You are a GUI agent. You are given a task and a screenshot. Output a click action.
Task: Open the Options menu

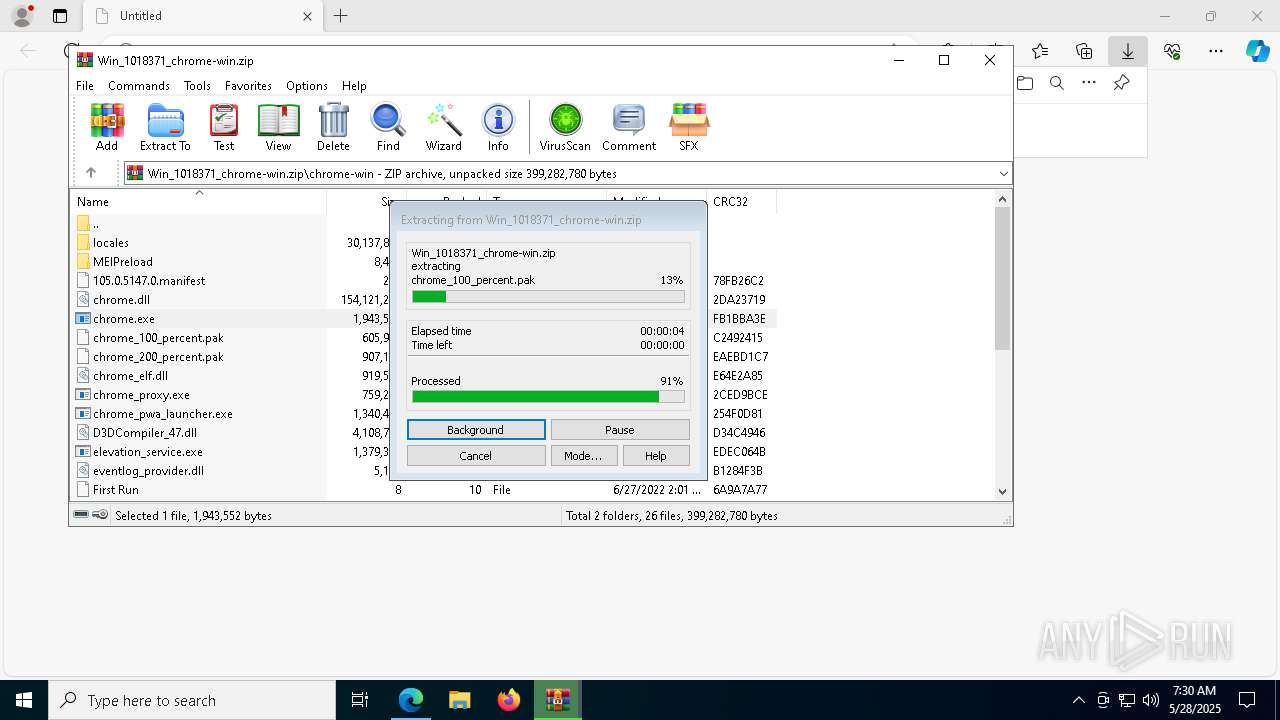[307, 86]
